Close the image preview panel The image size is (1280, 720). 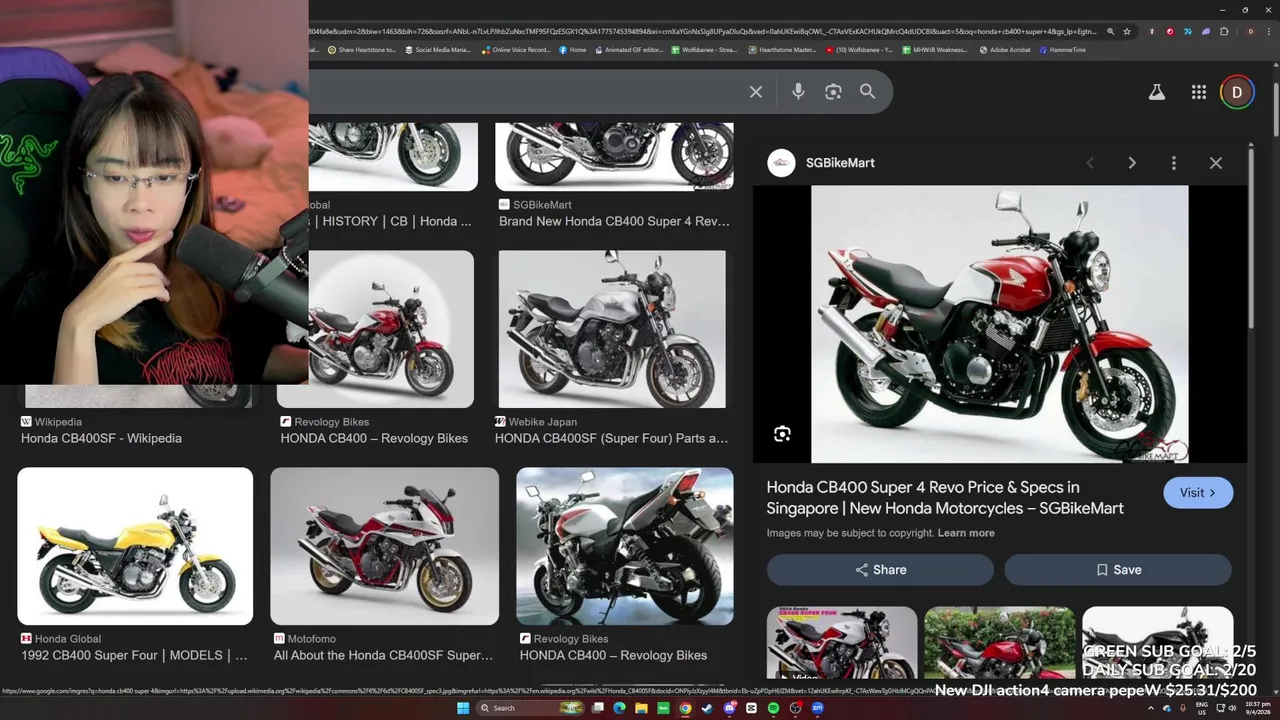tap(1216, 163)
